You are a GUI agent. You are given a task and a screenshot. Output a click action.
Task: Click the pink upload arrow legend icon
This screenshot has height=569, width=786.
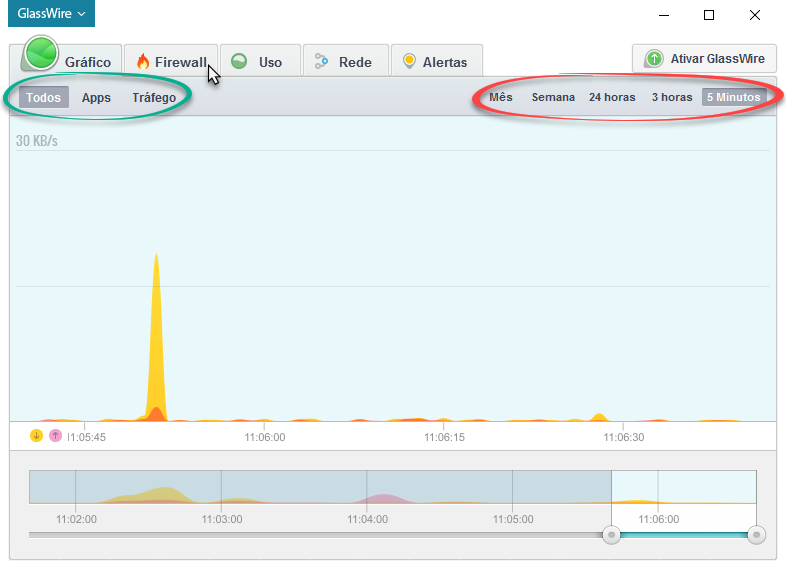(55, 436)
